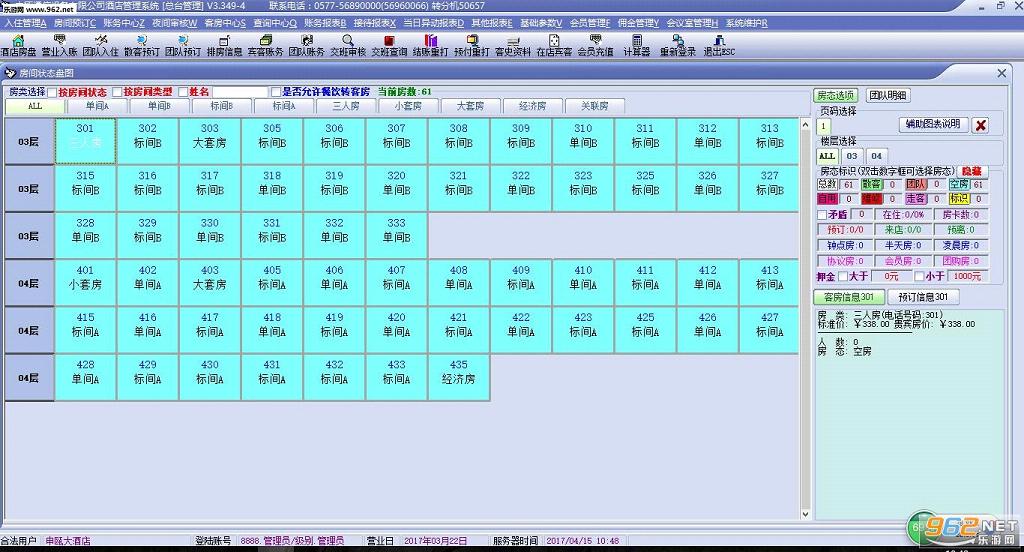Viewport: 1024px width, 552px height.
Task: Switch to the 单间A room type tab
Action: (97, 106)
